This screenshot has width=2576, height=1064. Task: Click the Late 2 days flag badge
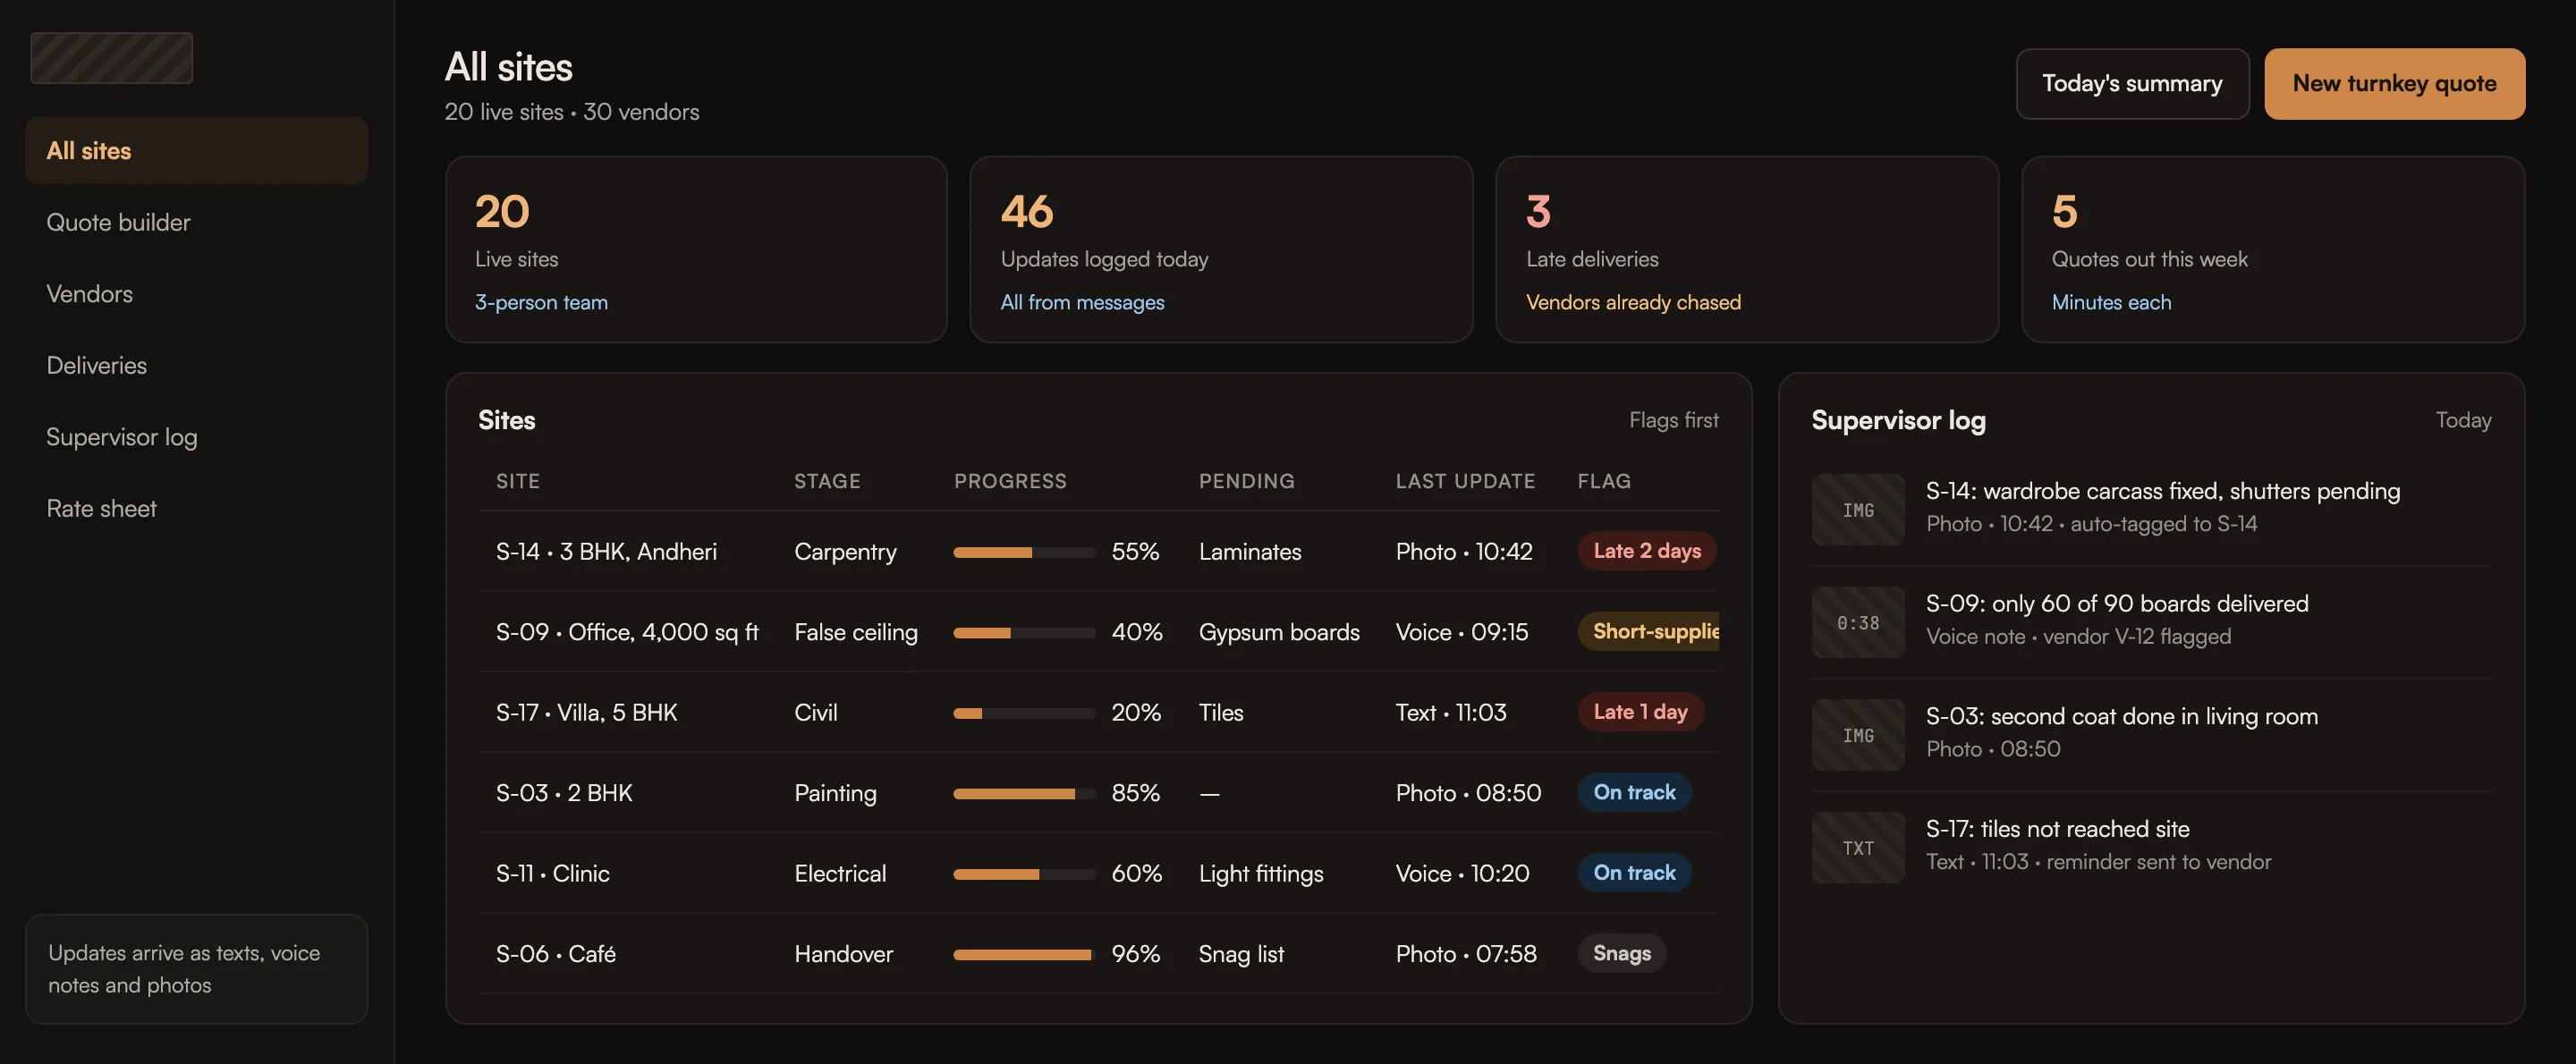pyautogui.click(x=1647, y=551)
